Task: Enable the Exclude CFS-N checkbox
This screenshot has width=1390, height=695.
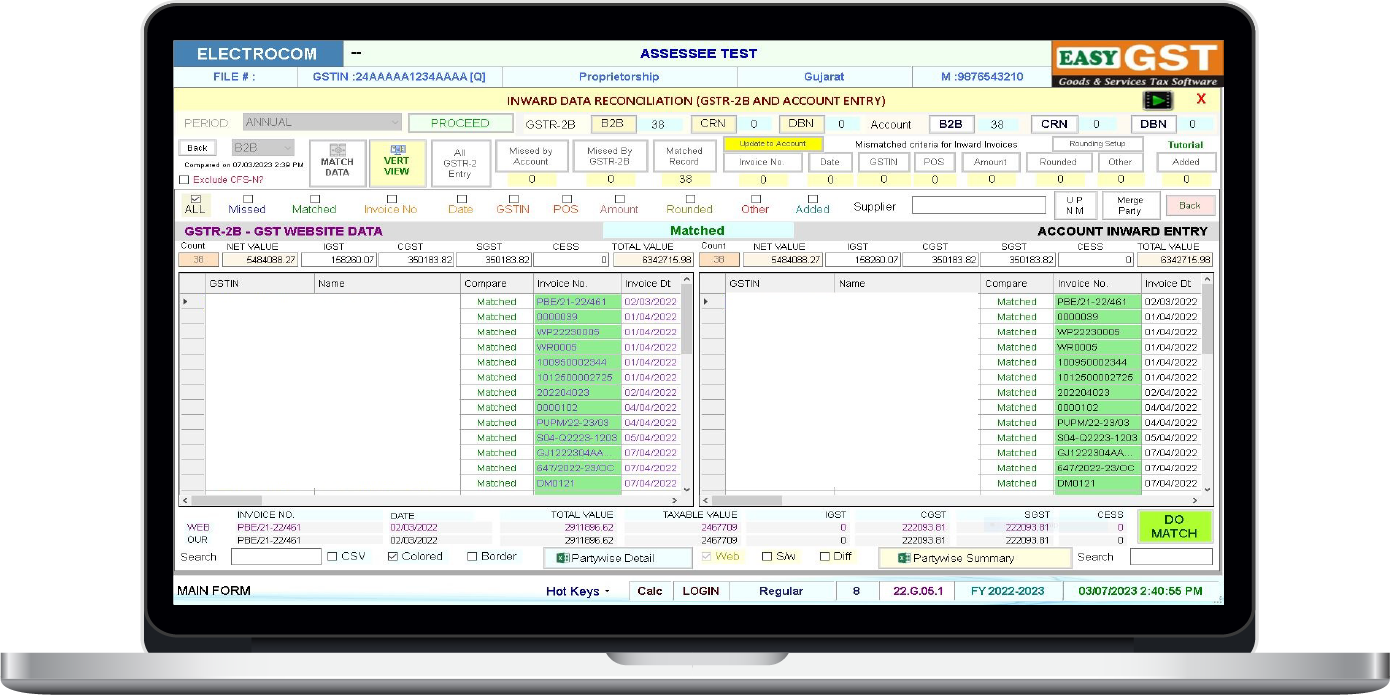Action: coord(184,180)
